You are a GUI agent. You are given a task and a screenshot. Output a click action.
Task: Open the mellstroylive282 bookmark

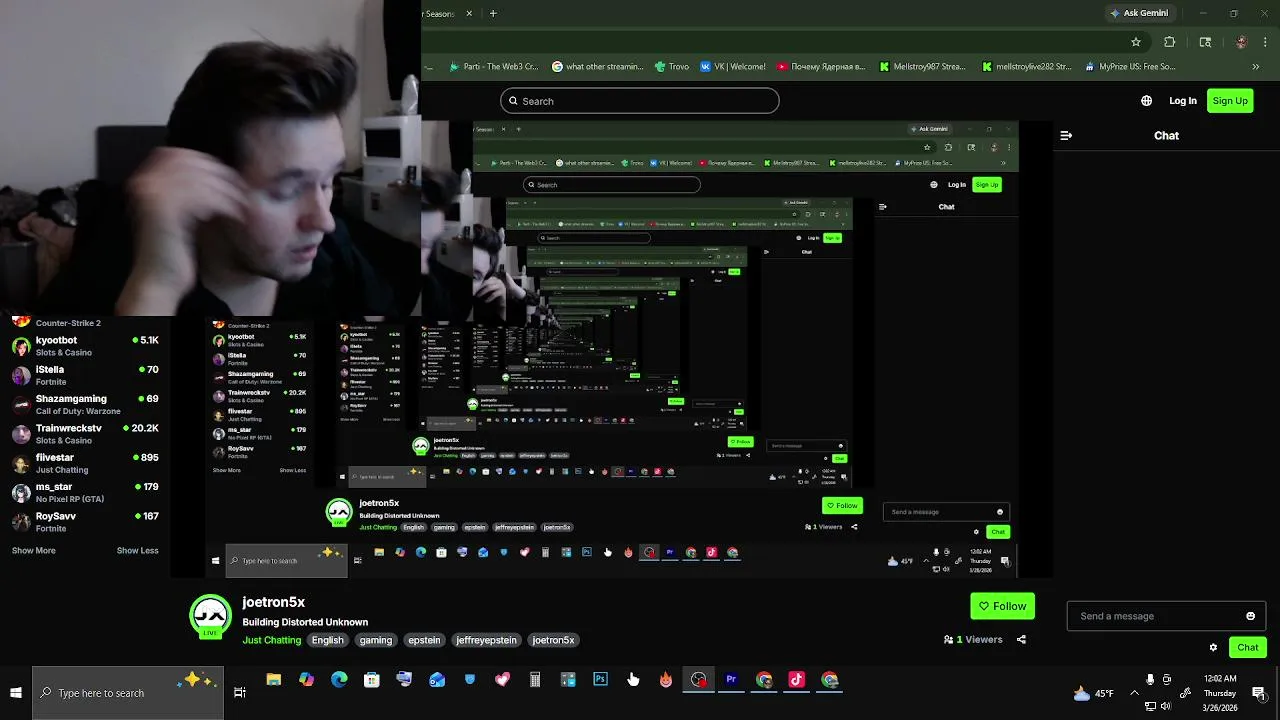tap(1026, 67)
